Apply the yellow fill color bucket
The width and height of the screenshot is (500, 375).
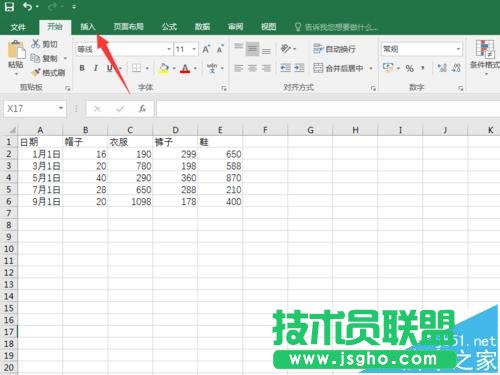164,68
